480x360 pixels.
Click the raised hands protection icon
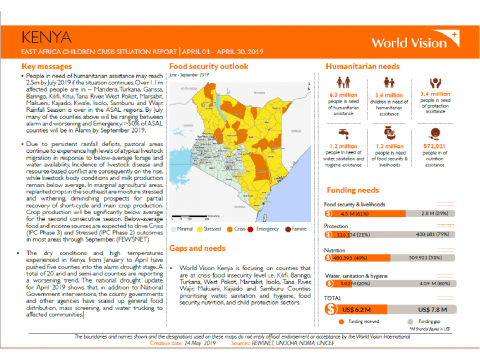click(x=435, y=83)
